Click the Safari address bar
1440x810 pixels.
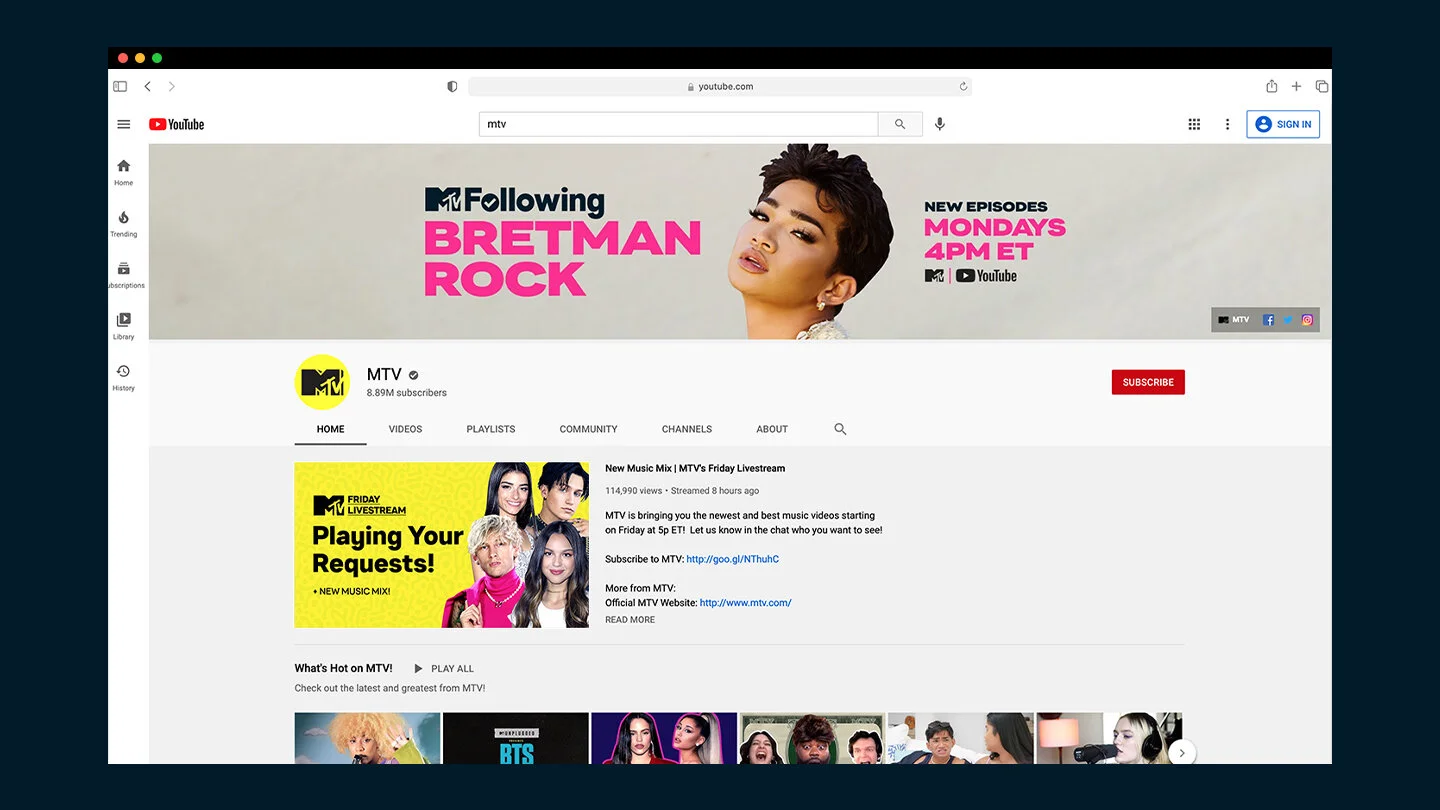(x=720, y=87)
